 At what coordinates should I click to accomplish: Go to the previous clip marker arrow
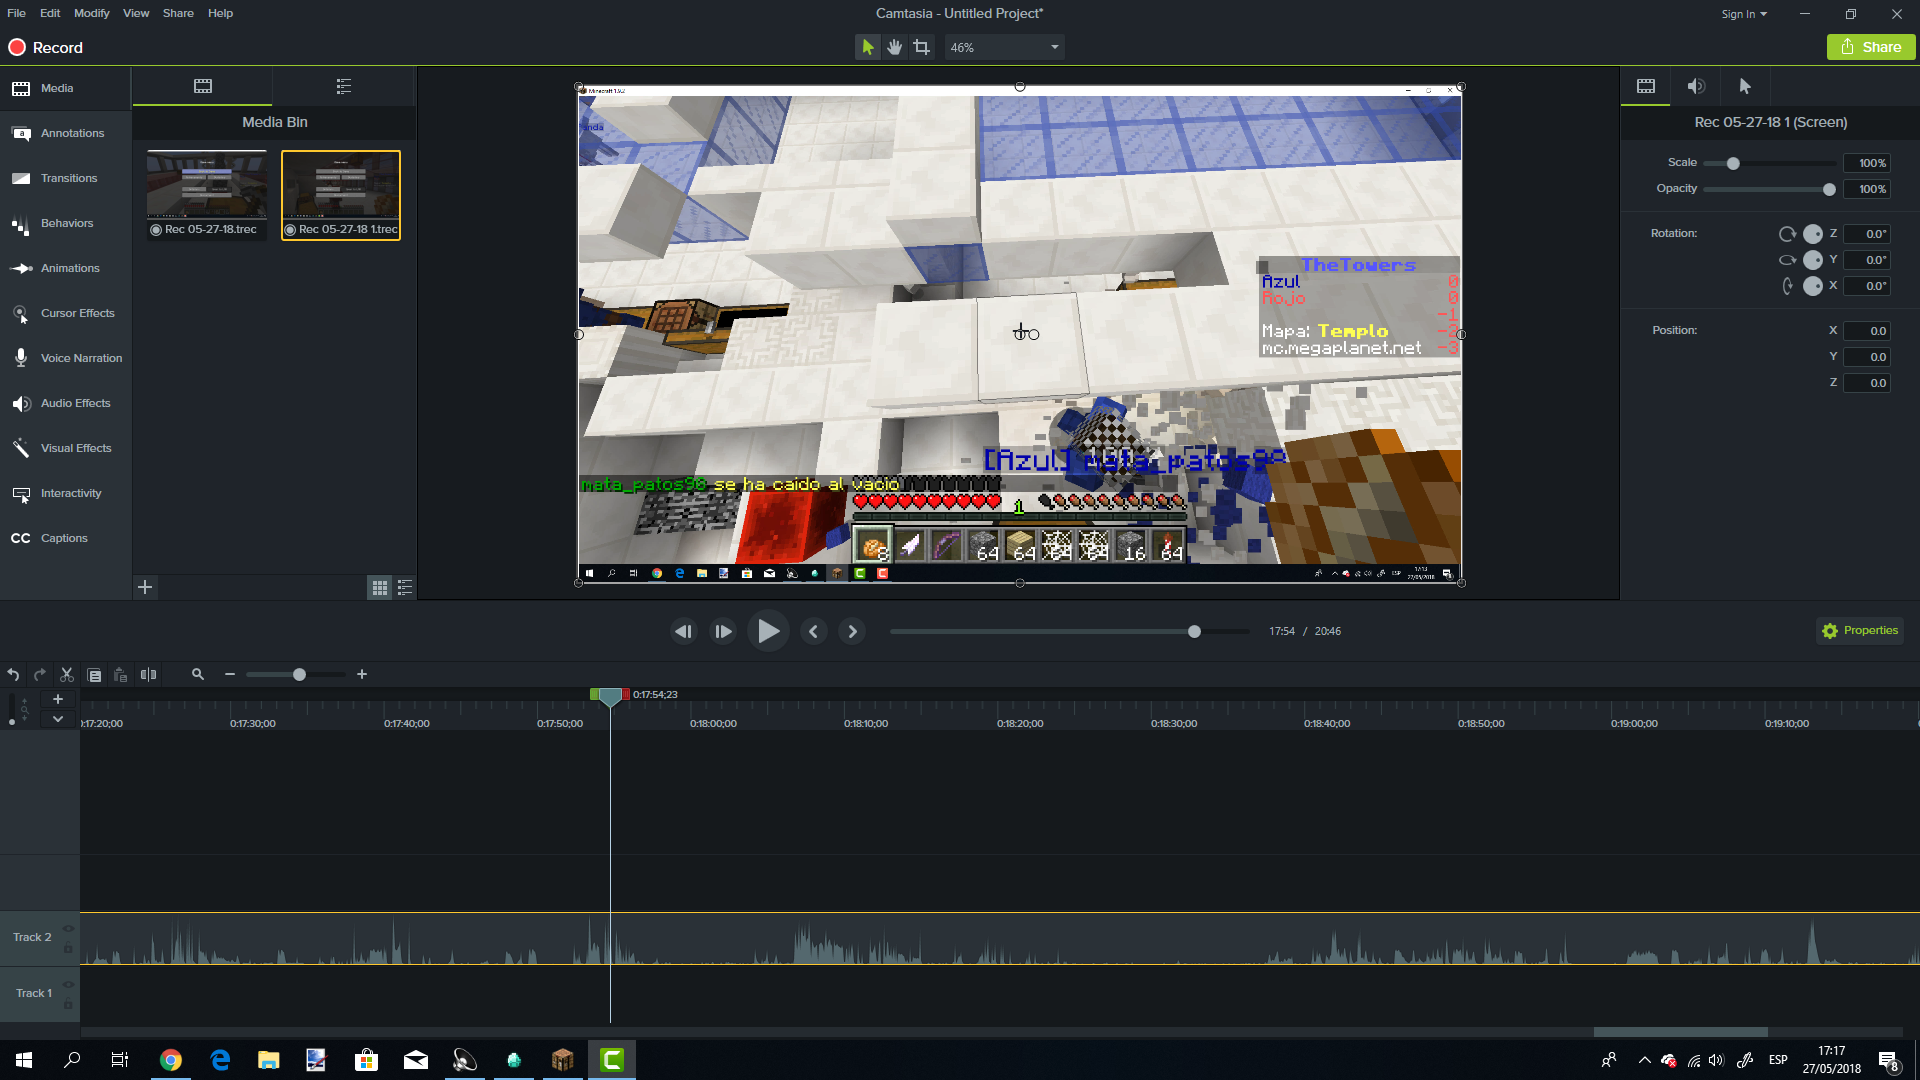point(813,631)
